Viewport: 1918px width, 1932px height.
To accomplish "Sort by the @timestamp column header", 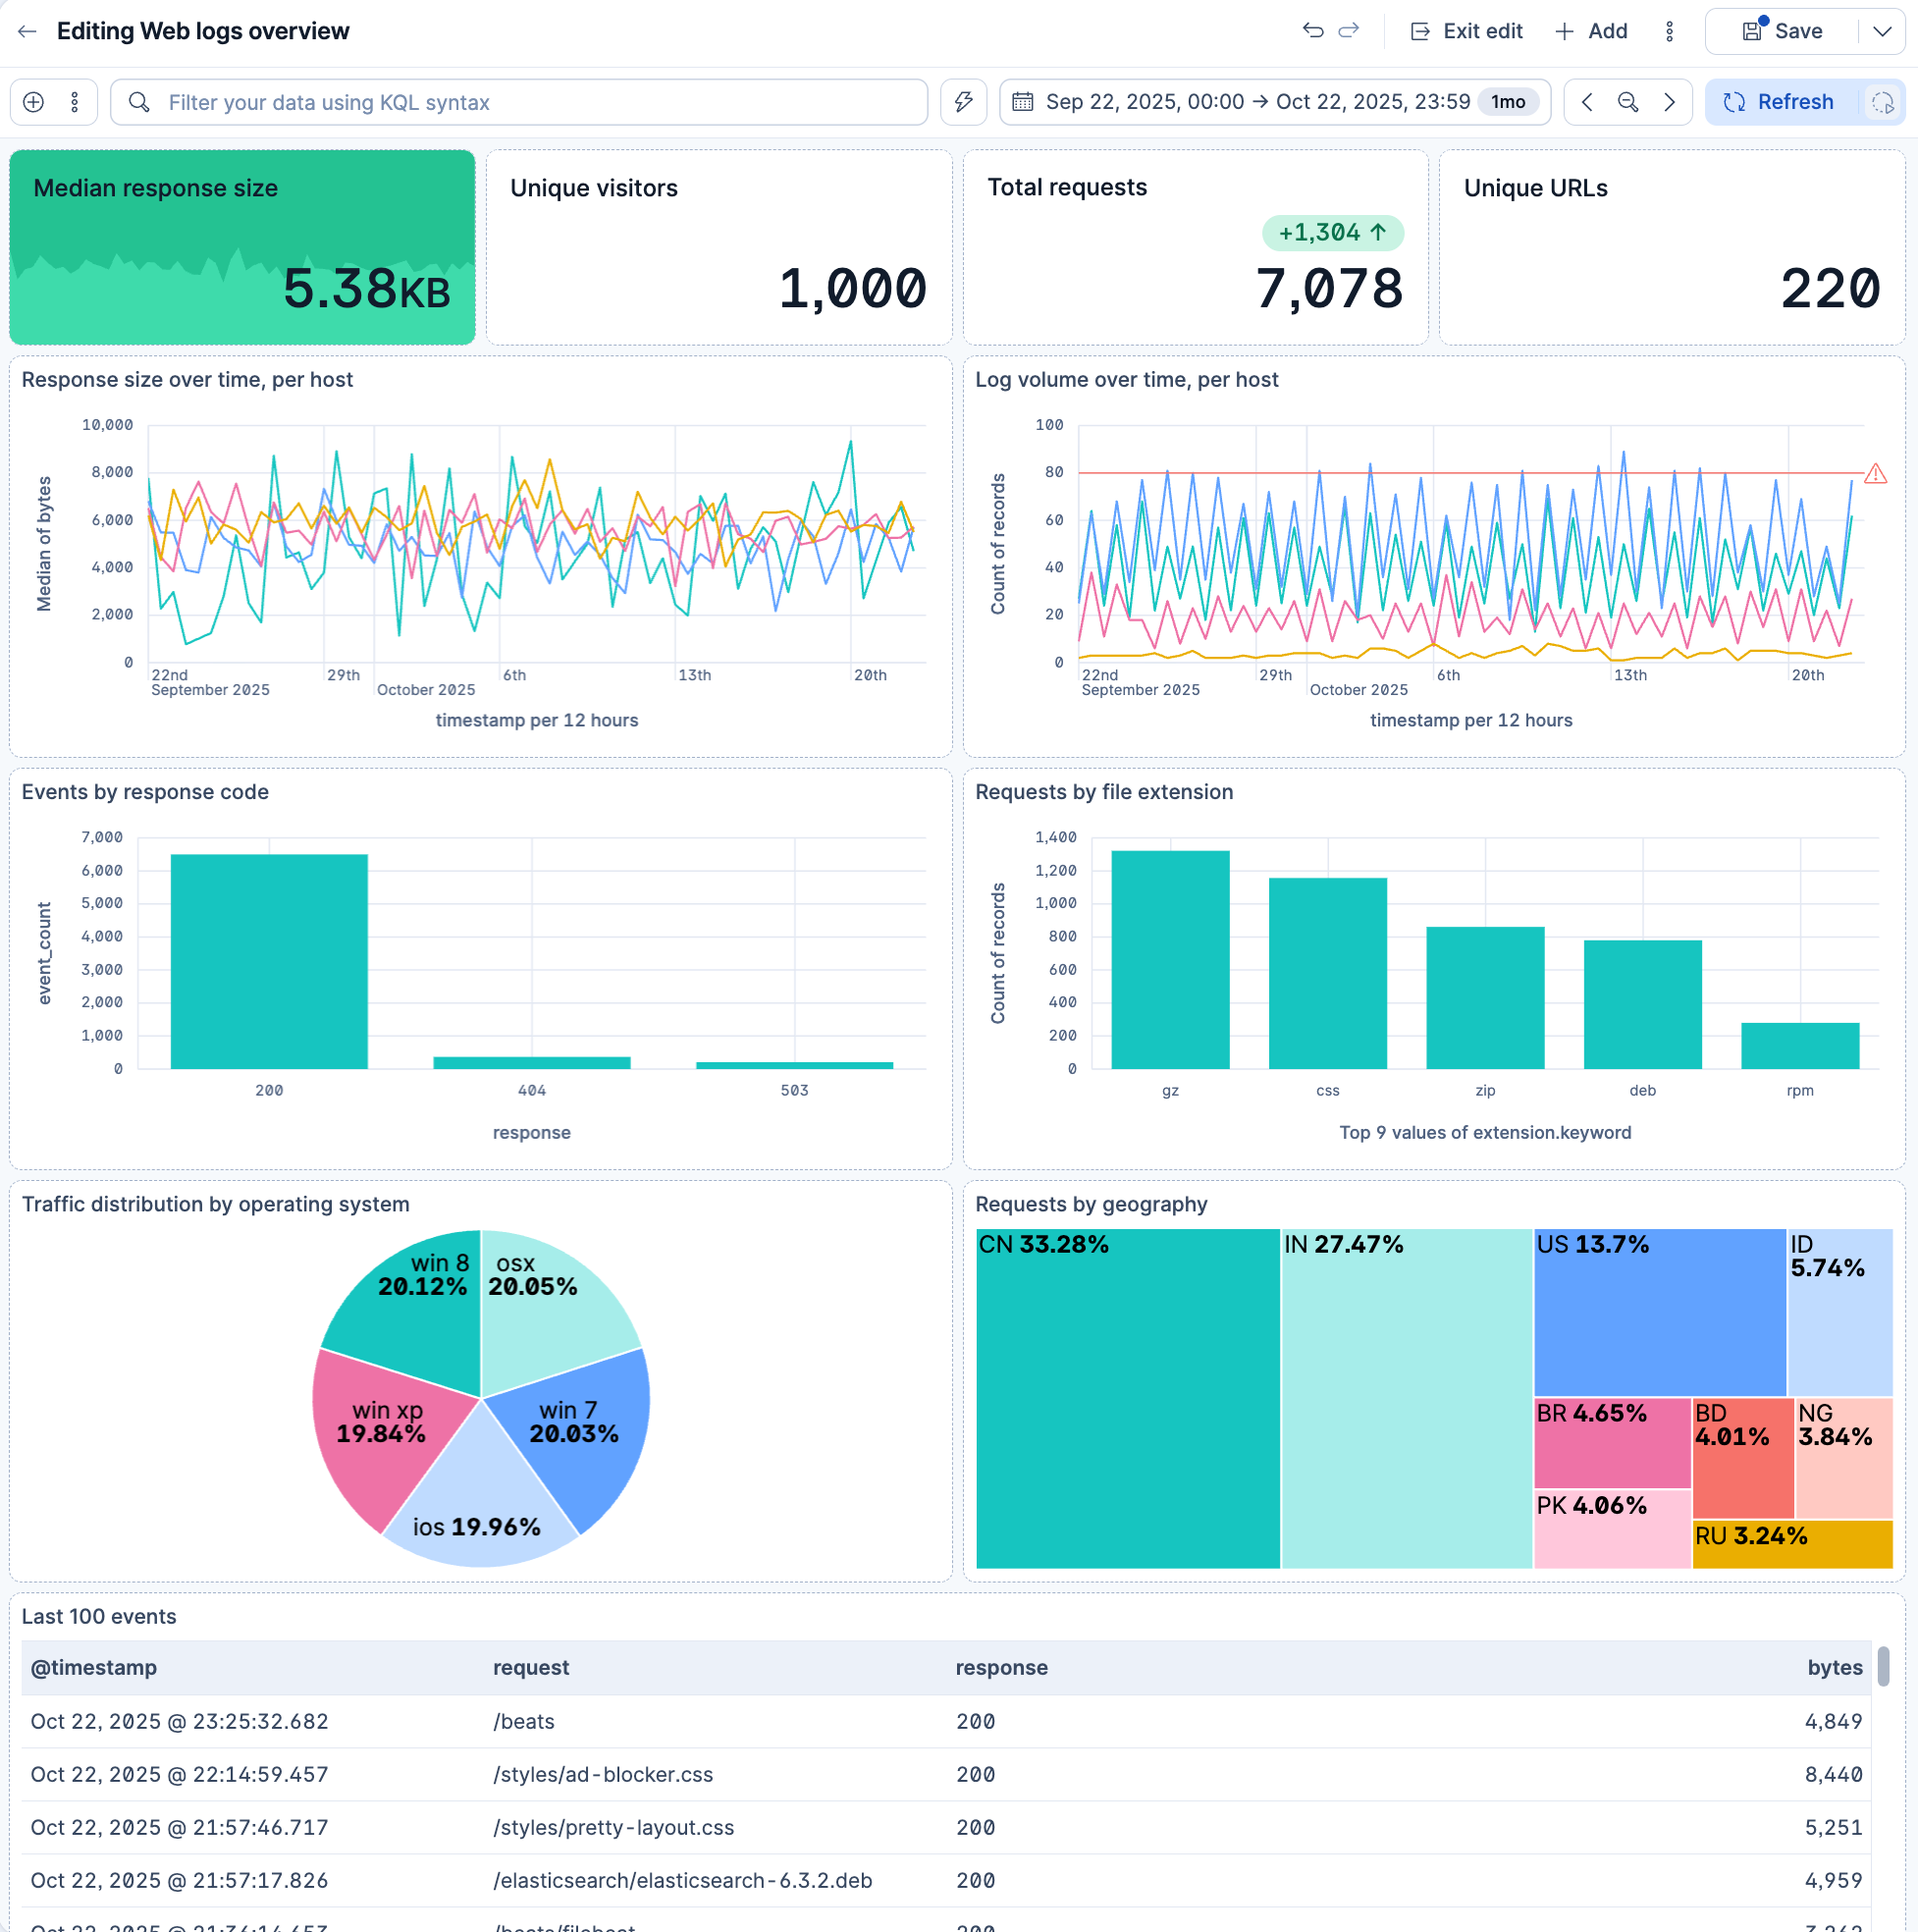I will (x=94, y=1667).
